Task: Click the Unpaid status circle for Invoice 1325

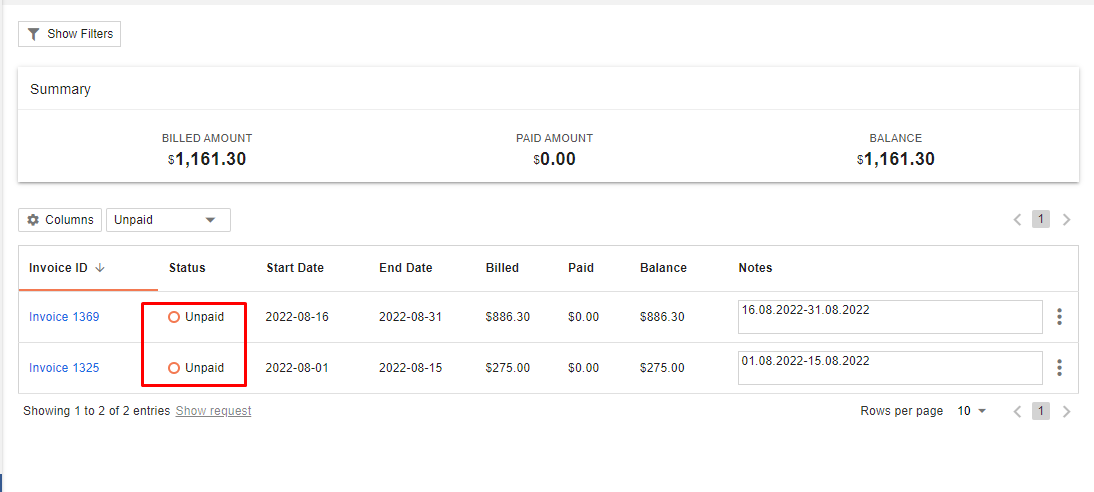Action: click(174, 368)
